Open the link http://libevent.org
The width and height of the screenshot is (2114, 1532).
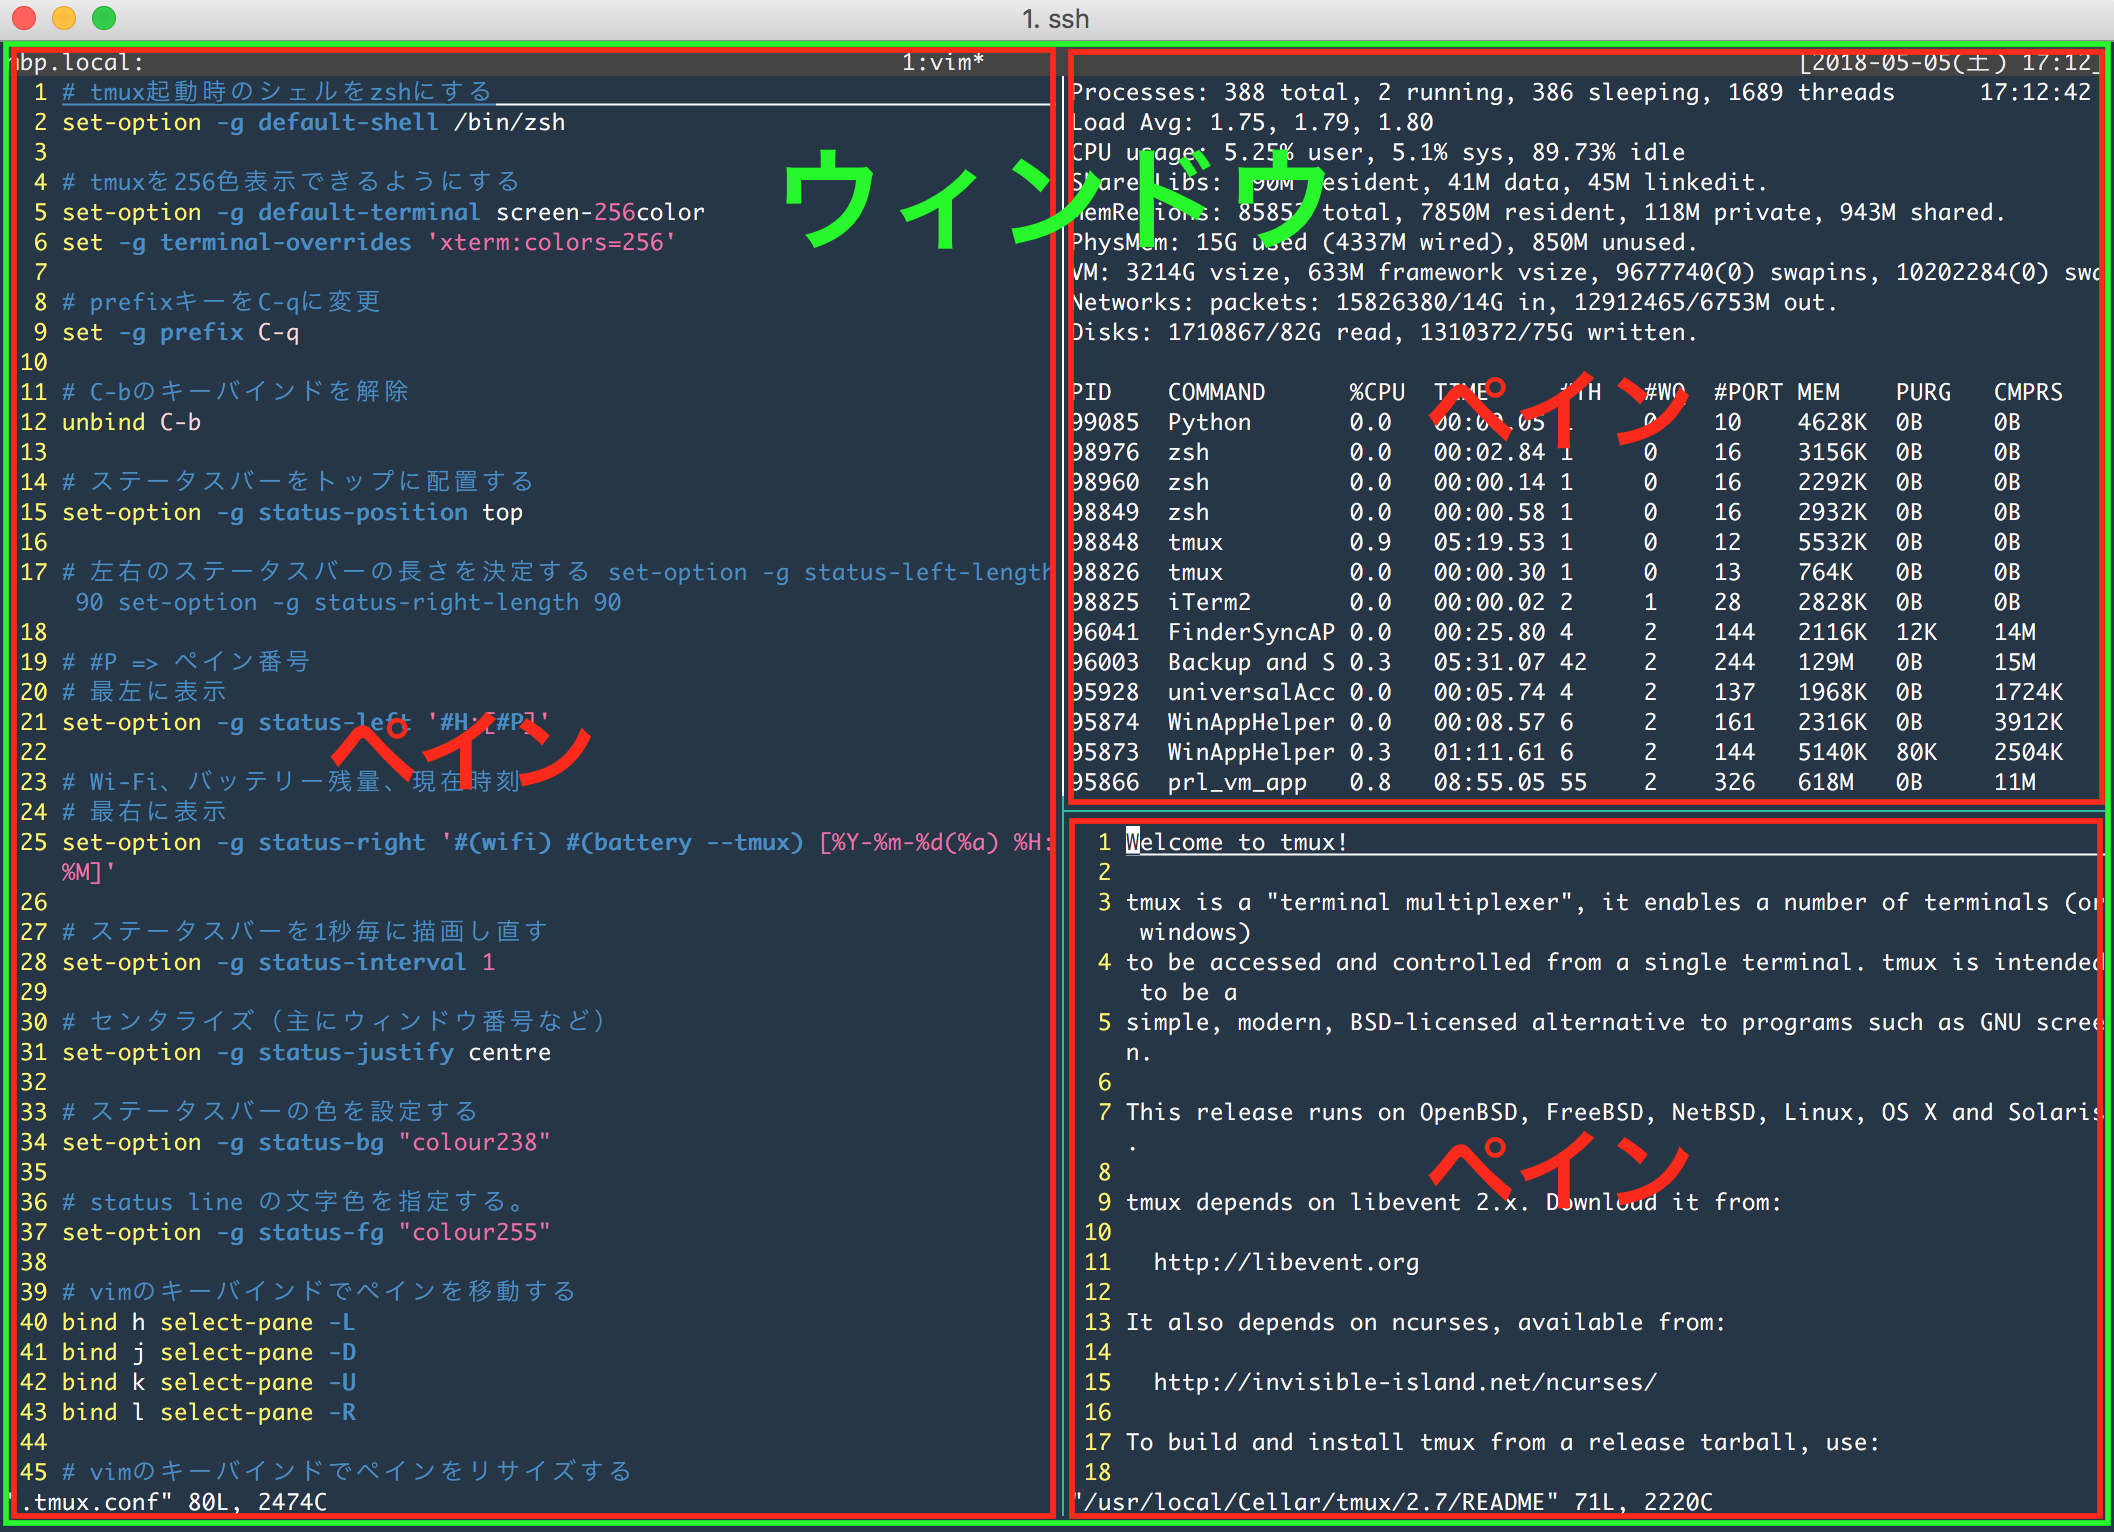click(x=1286, y=1261)
